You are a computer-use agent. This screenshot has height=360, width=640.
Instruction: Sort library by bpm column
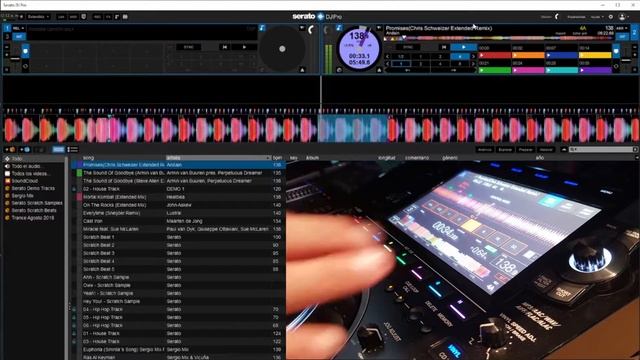coord(278,158)
